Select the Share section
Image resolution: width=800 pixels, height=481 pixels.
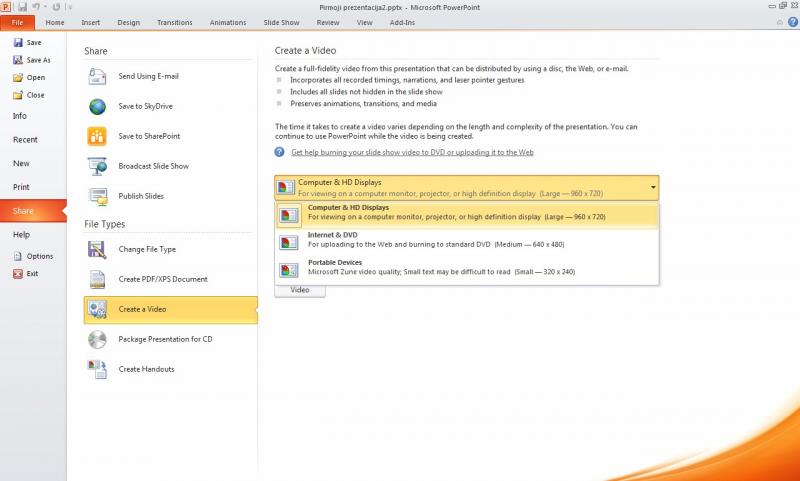click(x=33, y=211)
